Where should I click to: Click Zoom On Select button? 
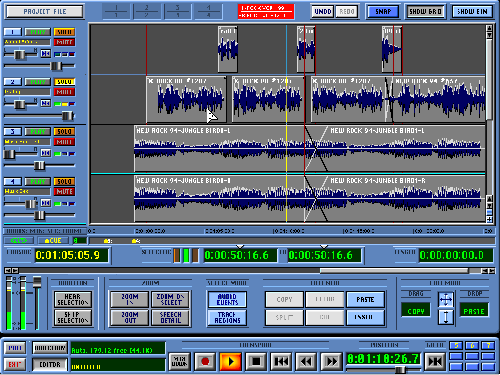click(171, 299)
